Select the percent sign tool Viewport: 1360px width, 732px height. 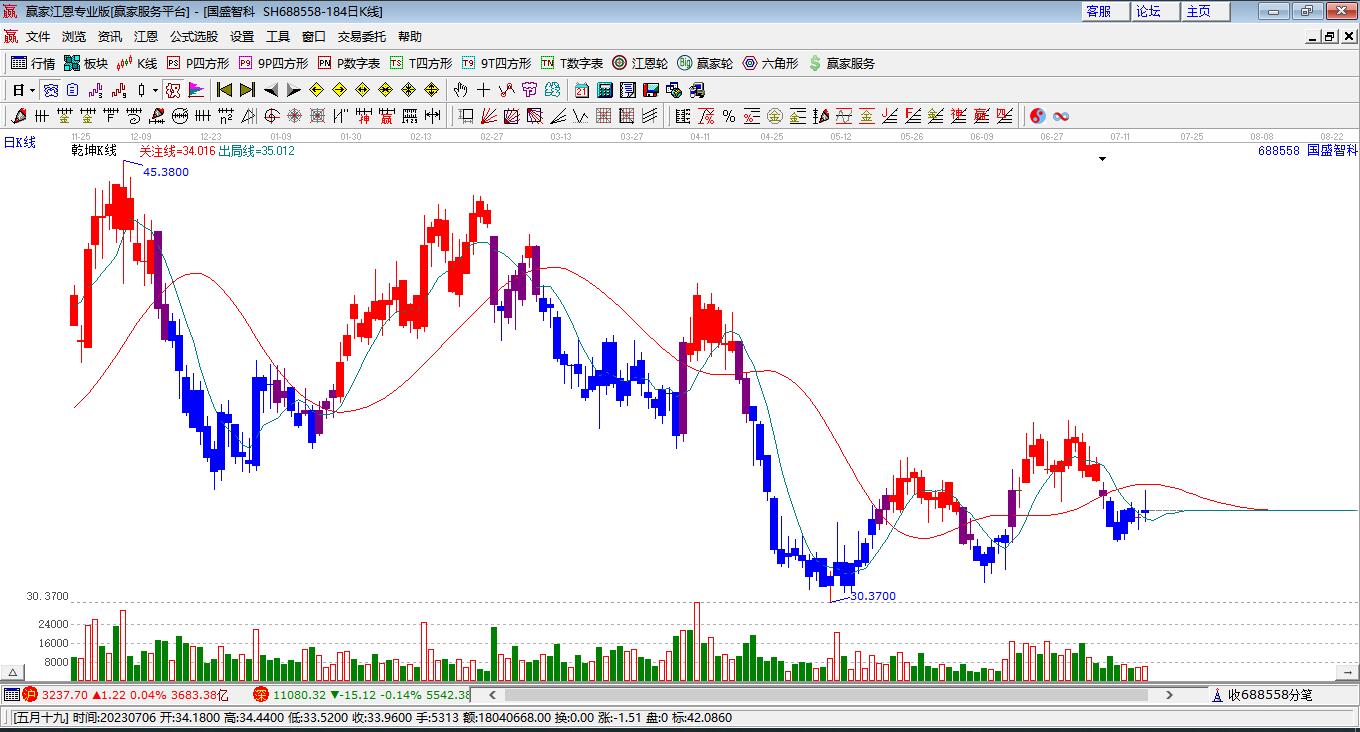coord(729,116)
